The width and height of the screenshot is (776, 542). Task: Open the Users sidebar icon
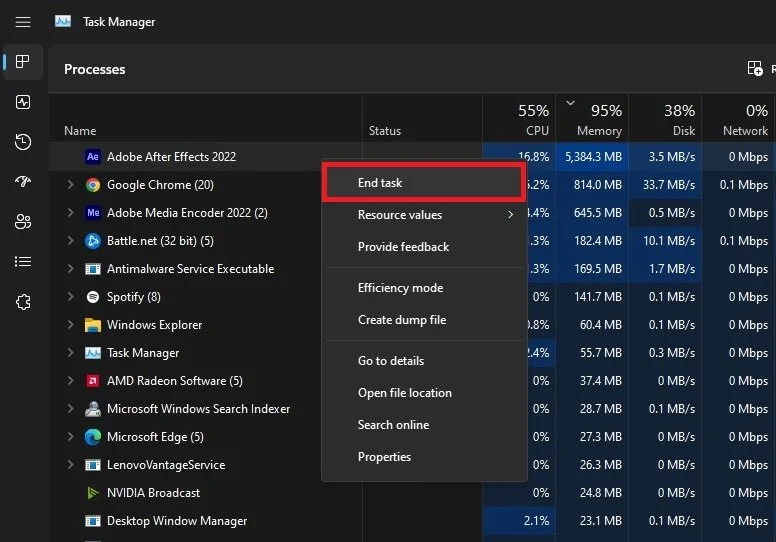23,221
